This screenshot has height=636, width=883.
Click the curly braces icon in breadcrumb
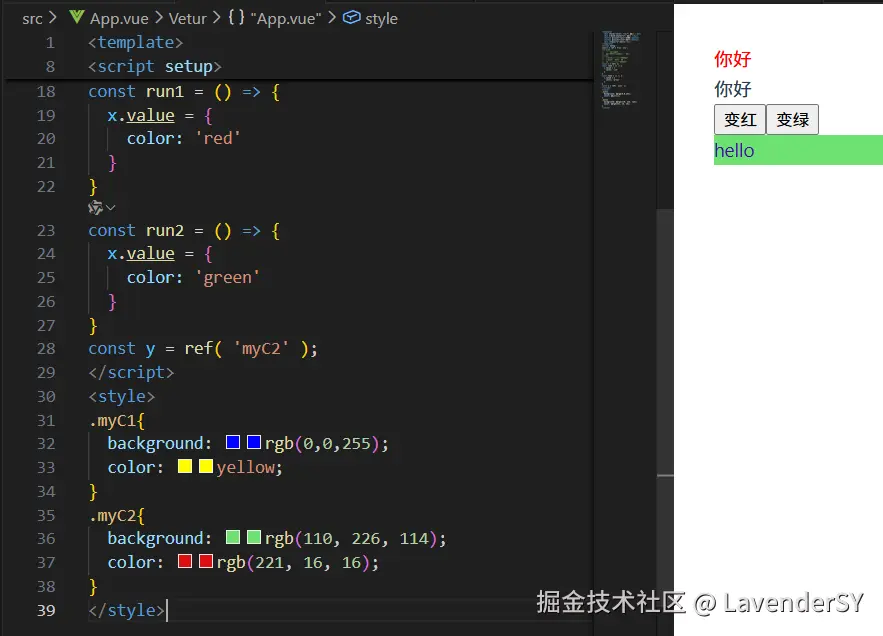236,18
